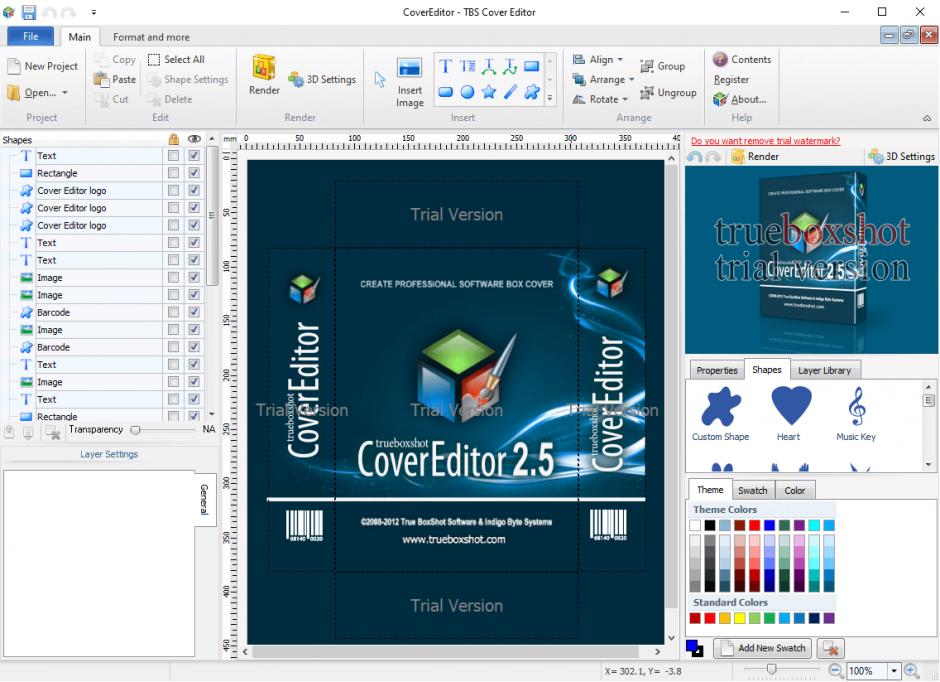Click New Project icon
This screenshot has height=682, width=940.
tap(14, 66)
